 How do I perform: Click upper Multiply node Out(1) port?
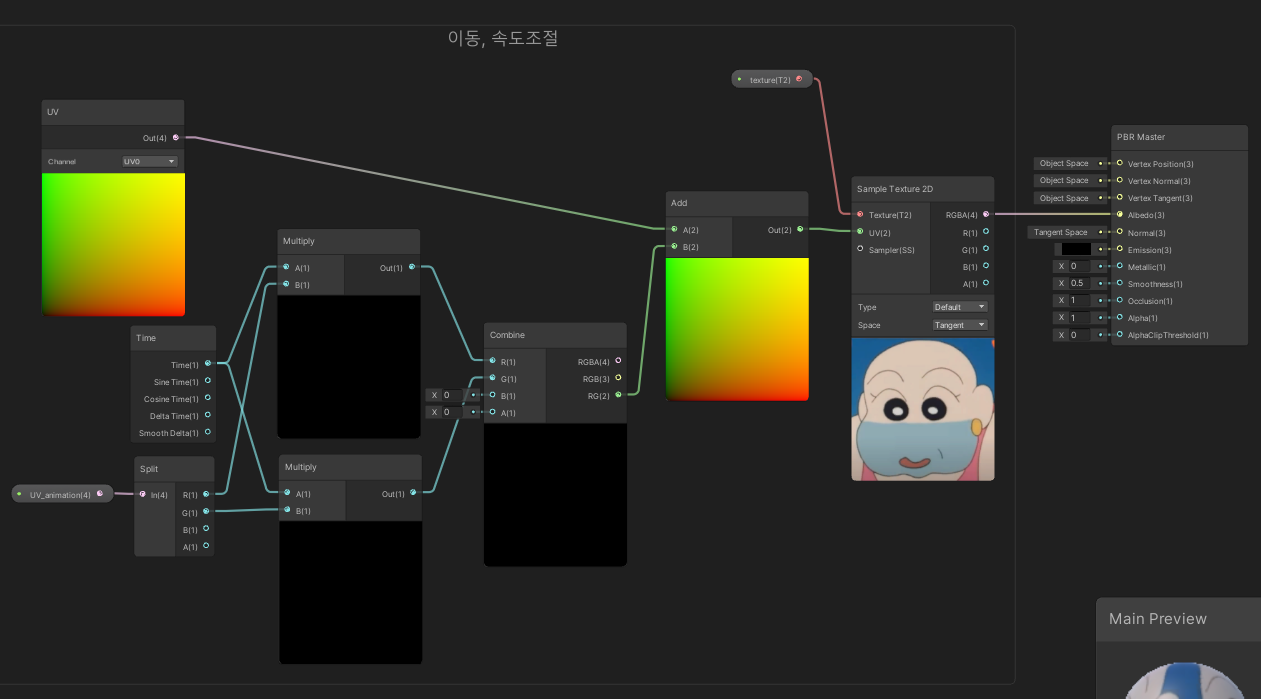click(412, 267)
